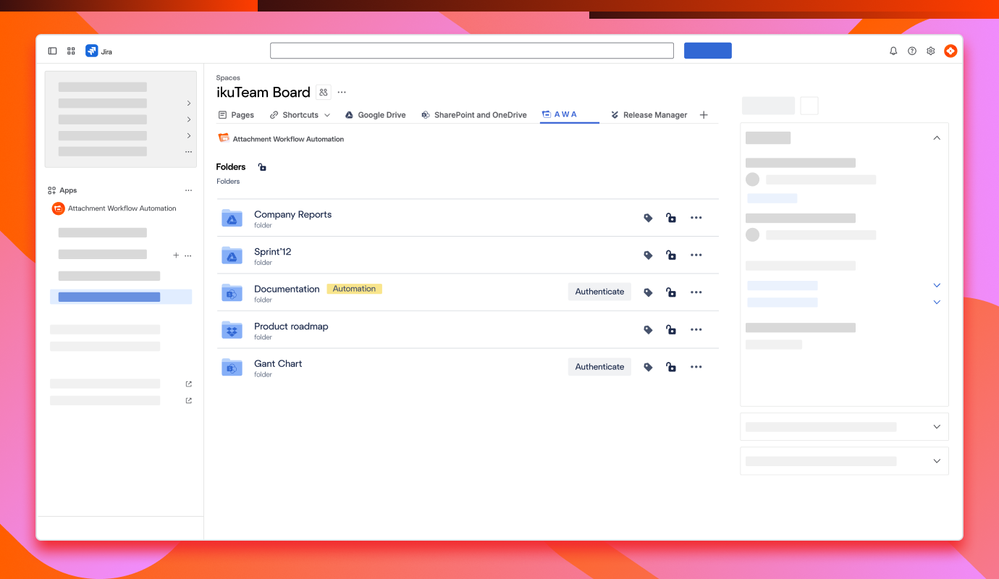Click the Documentation SharePoint folder icon

[232, 293]
